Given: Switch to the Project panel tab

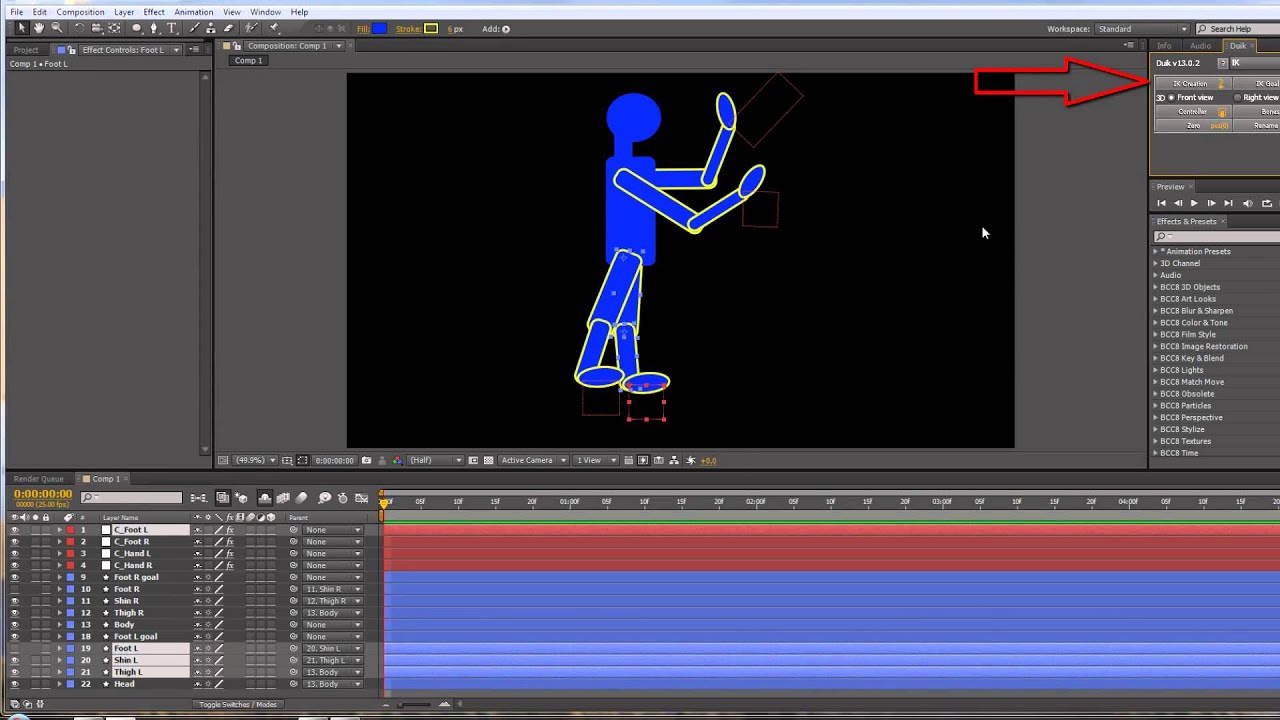Looking at the screenshot, I should click(x=26, y=50).
